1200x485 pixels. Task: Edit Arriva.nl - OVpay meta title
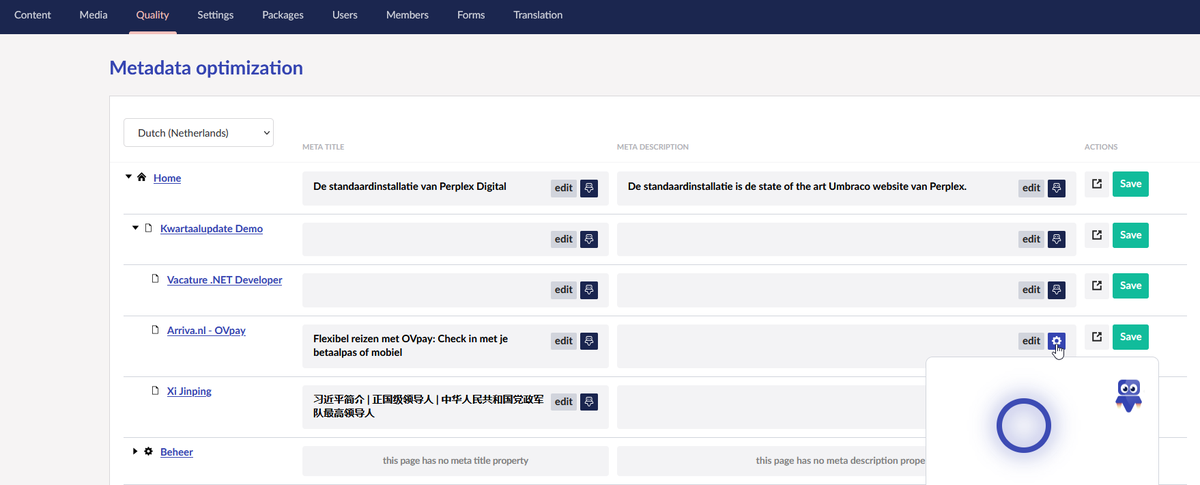pyautogui.click(x=564, y=341)
